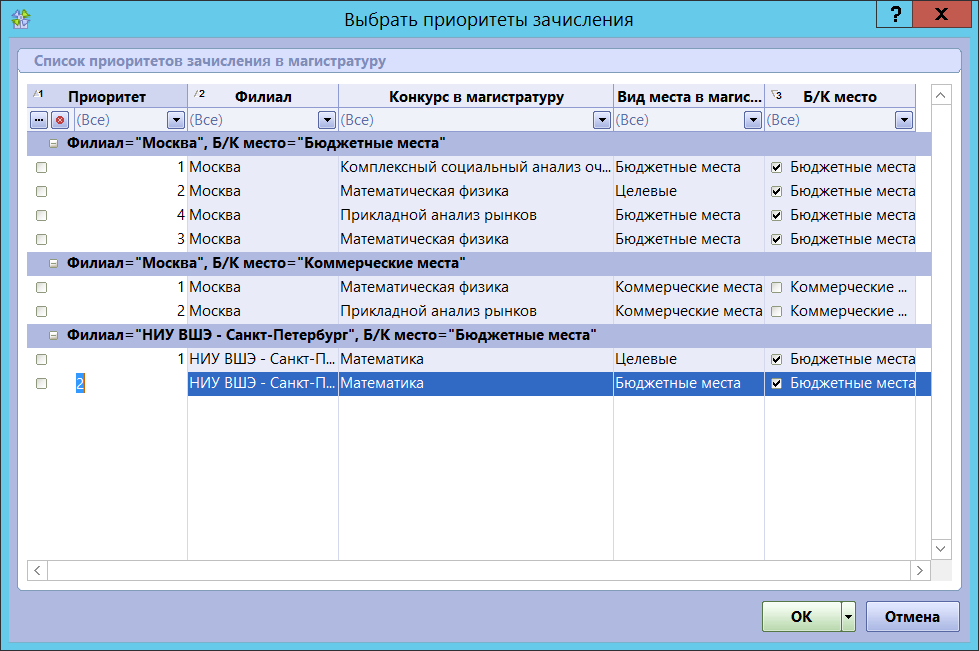Collapse Москва Коммерческие места group
This screenshot has height=651, width=979.
coord(53,263)
